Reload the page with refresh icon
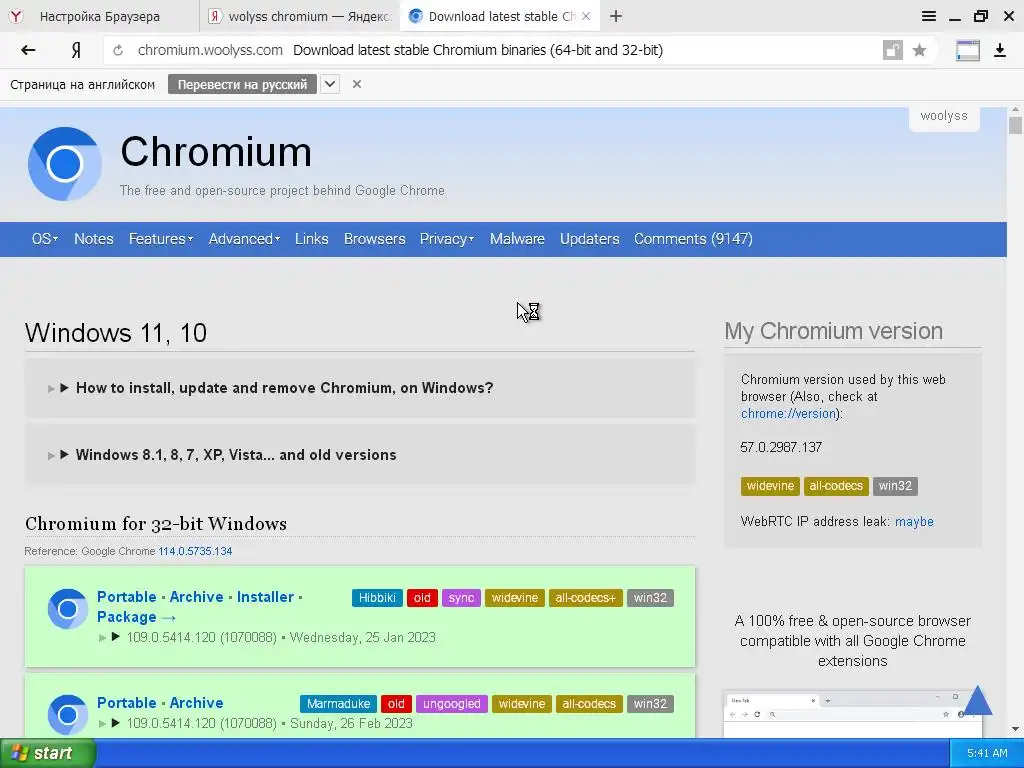The width and height of the screenshot is (1024, 768). pyautogui.click(x=118, y=50)
